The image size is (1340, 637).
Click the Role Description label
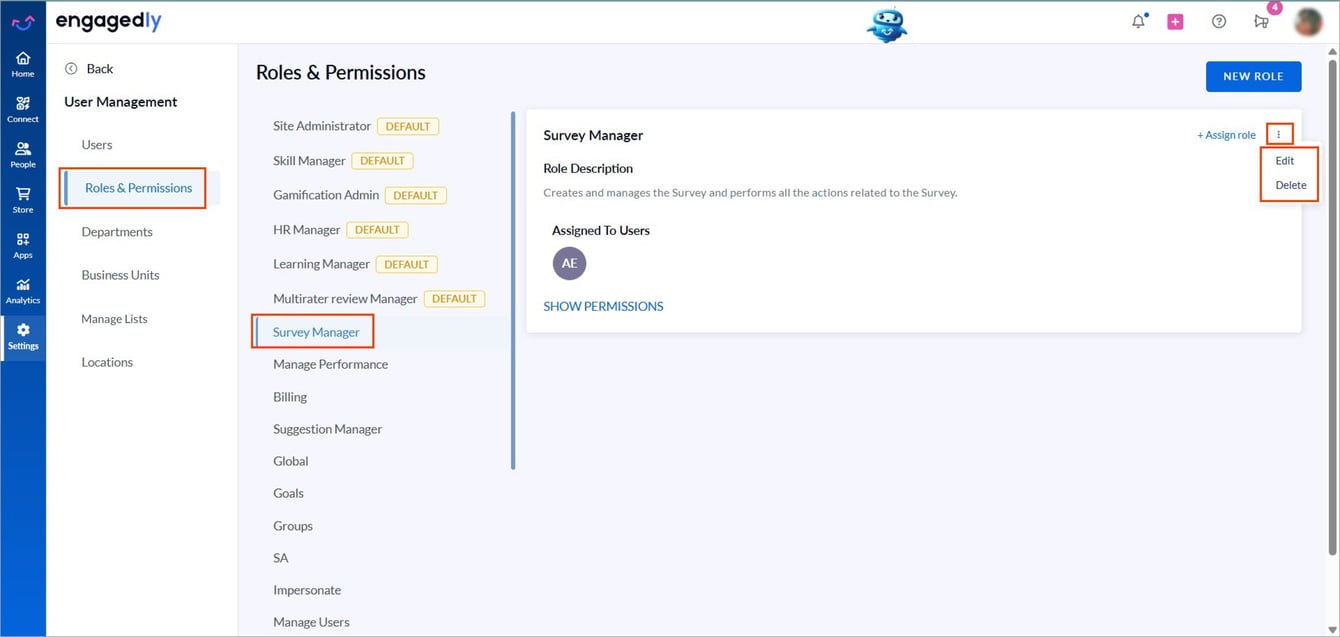coord(588,168)
